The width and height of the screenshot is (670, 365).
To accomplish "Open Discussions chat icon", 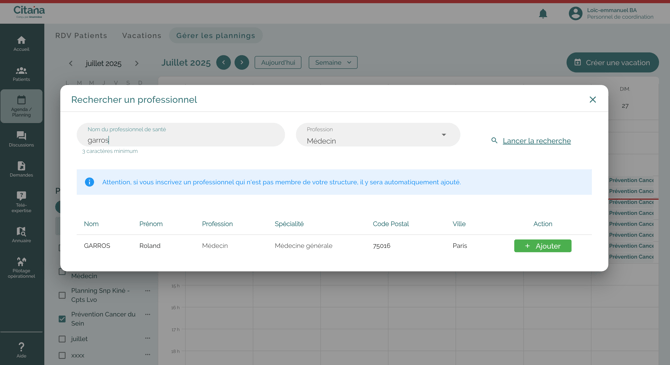I will click(21, 139).
